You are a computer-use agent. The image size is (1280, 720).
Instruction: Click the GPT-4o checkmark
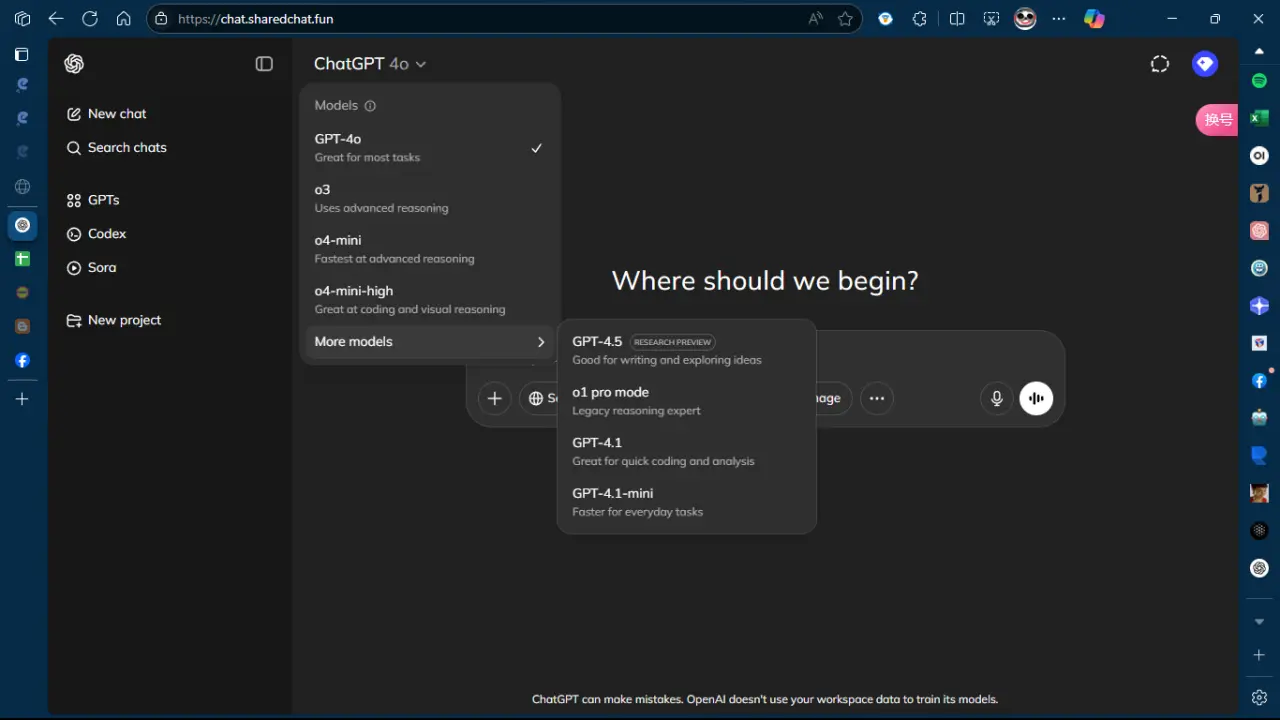[537, 148]
